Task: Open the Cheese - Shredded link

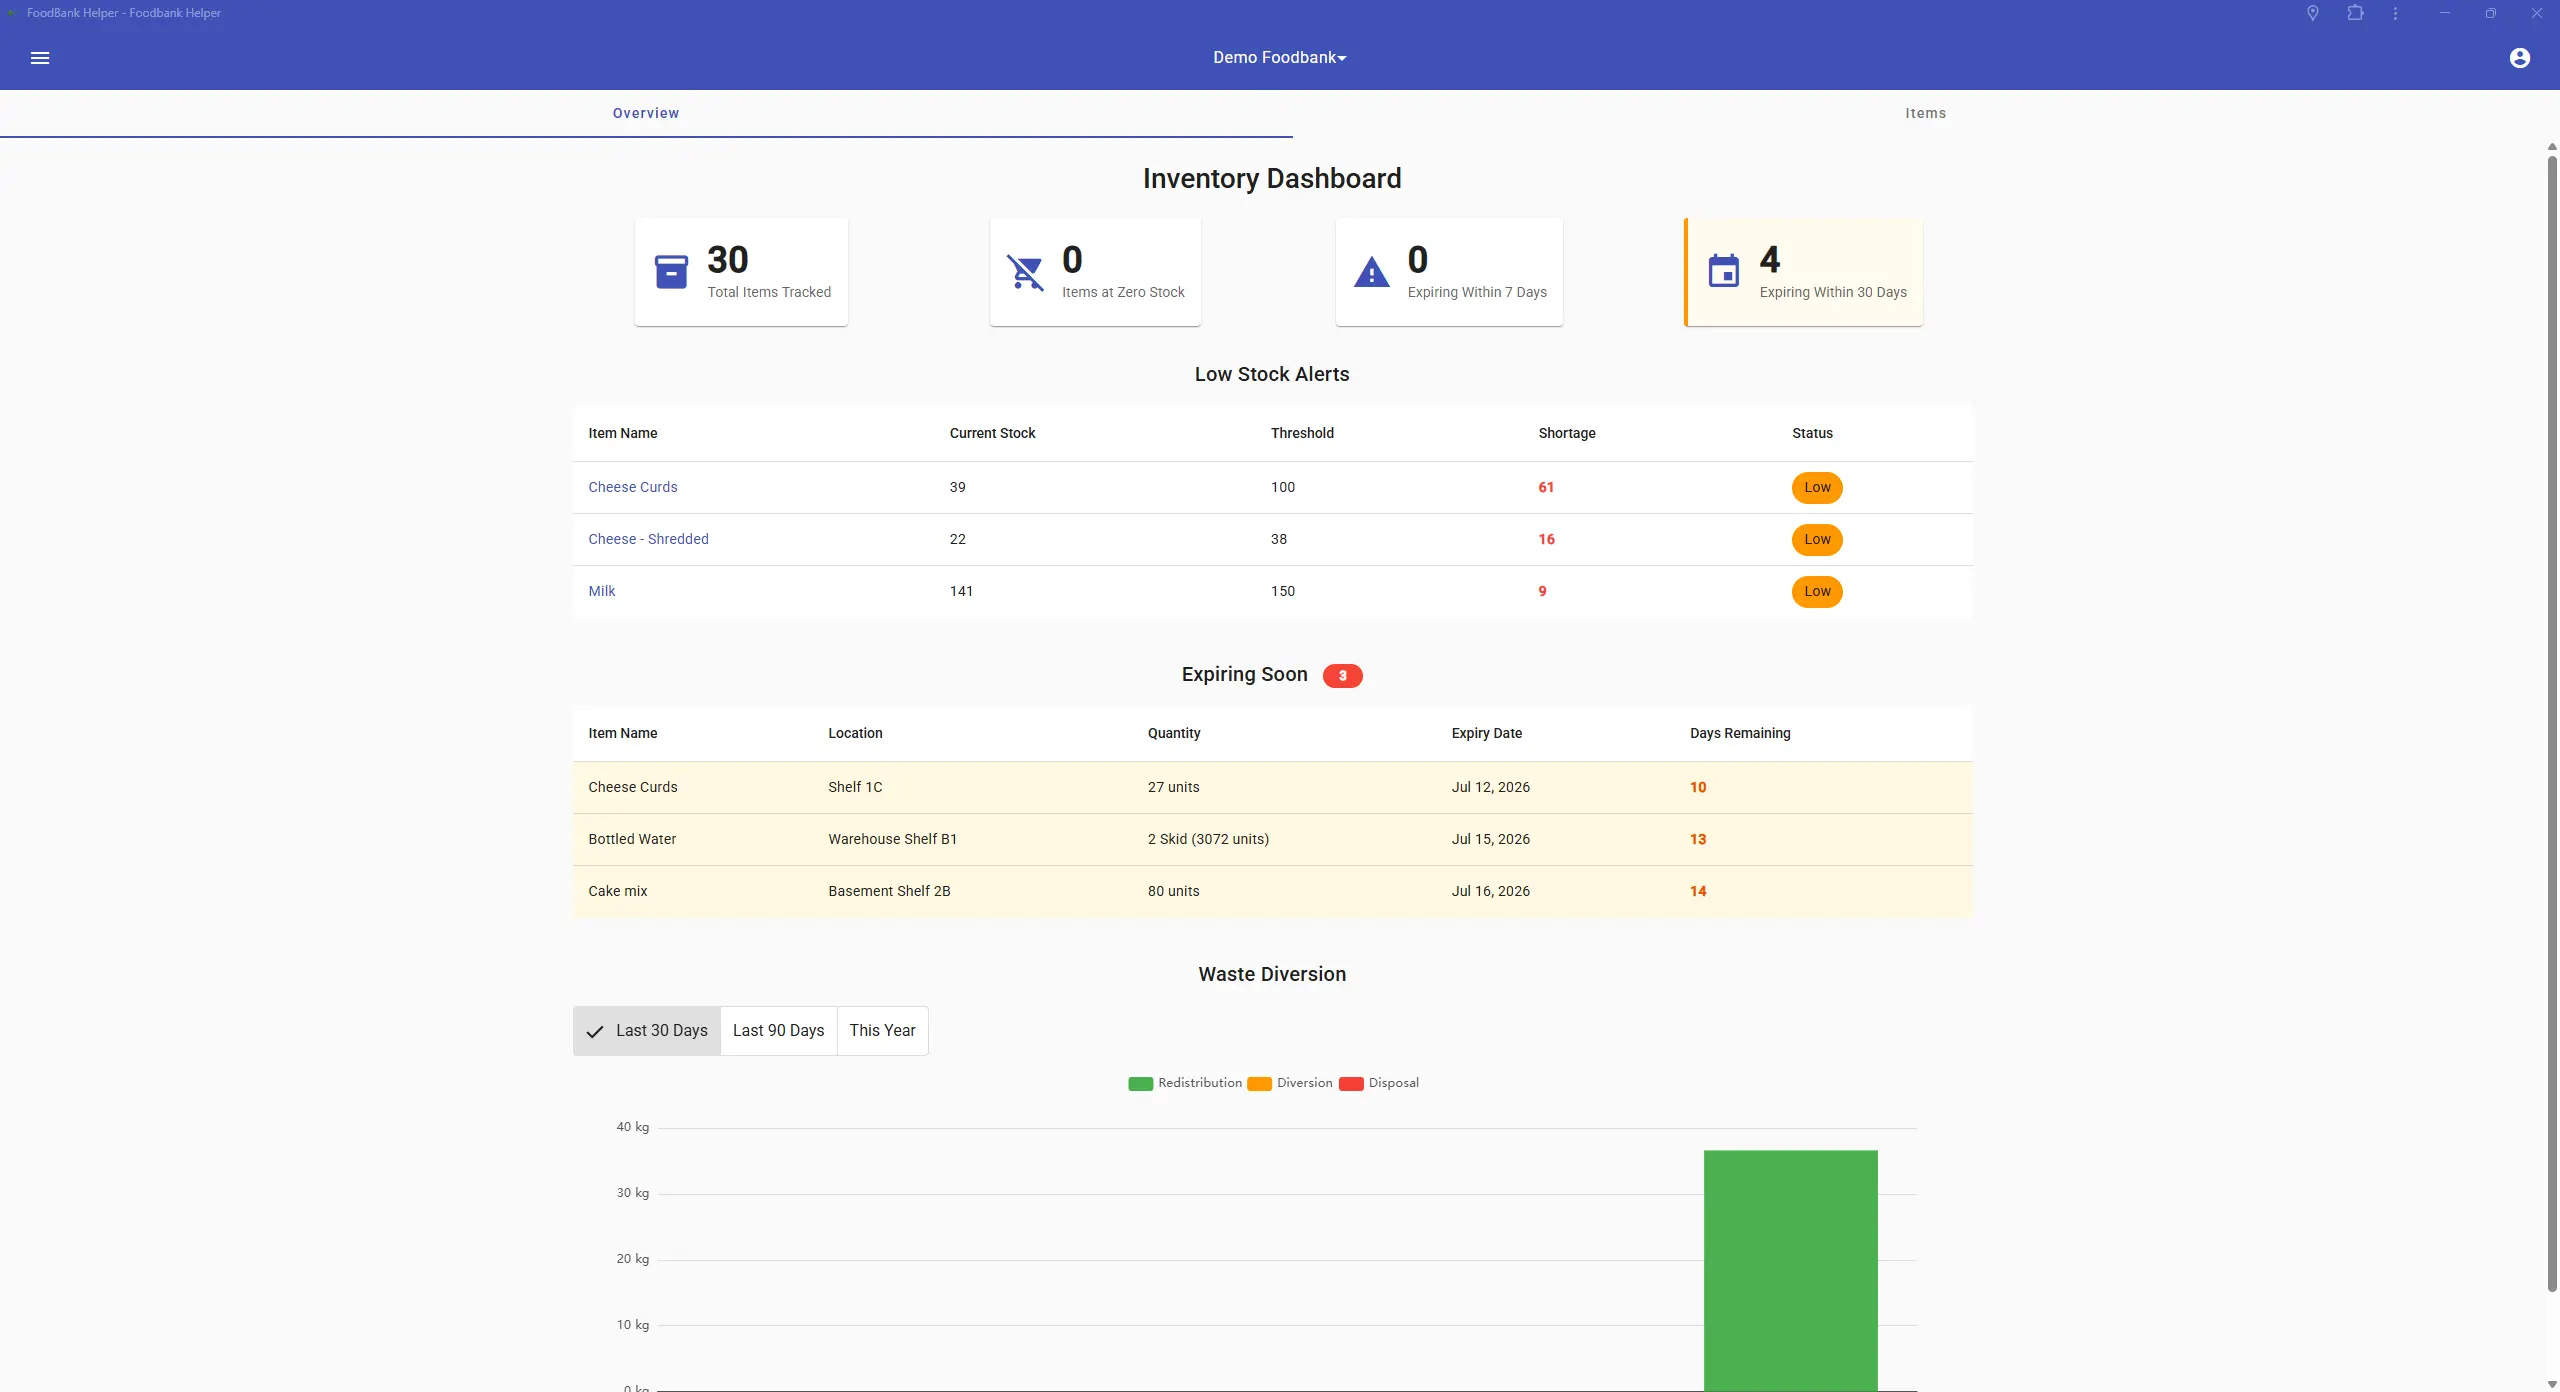Action: click(648, 539)
